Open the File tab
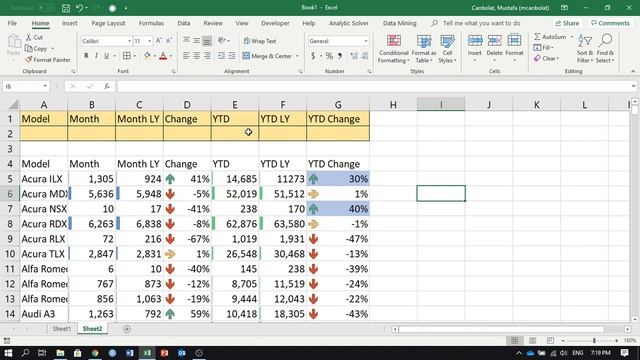Screen dimensions: 640x360 (12, 23)
